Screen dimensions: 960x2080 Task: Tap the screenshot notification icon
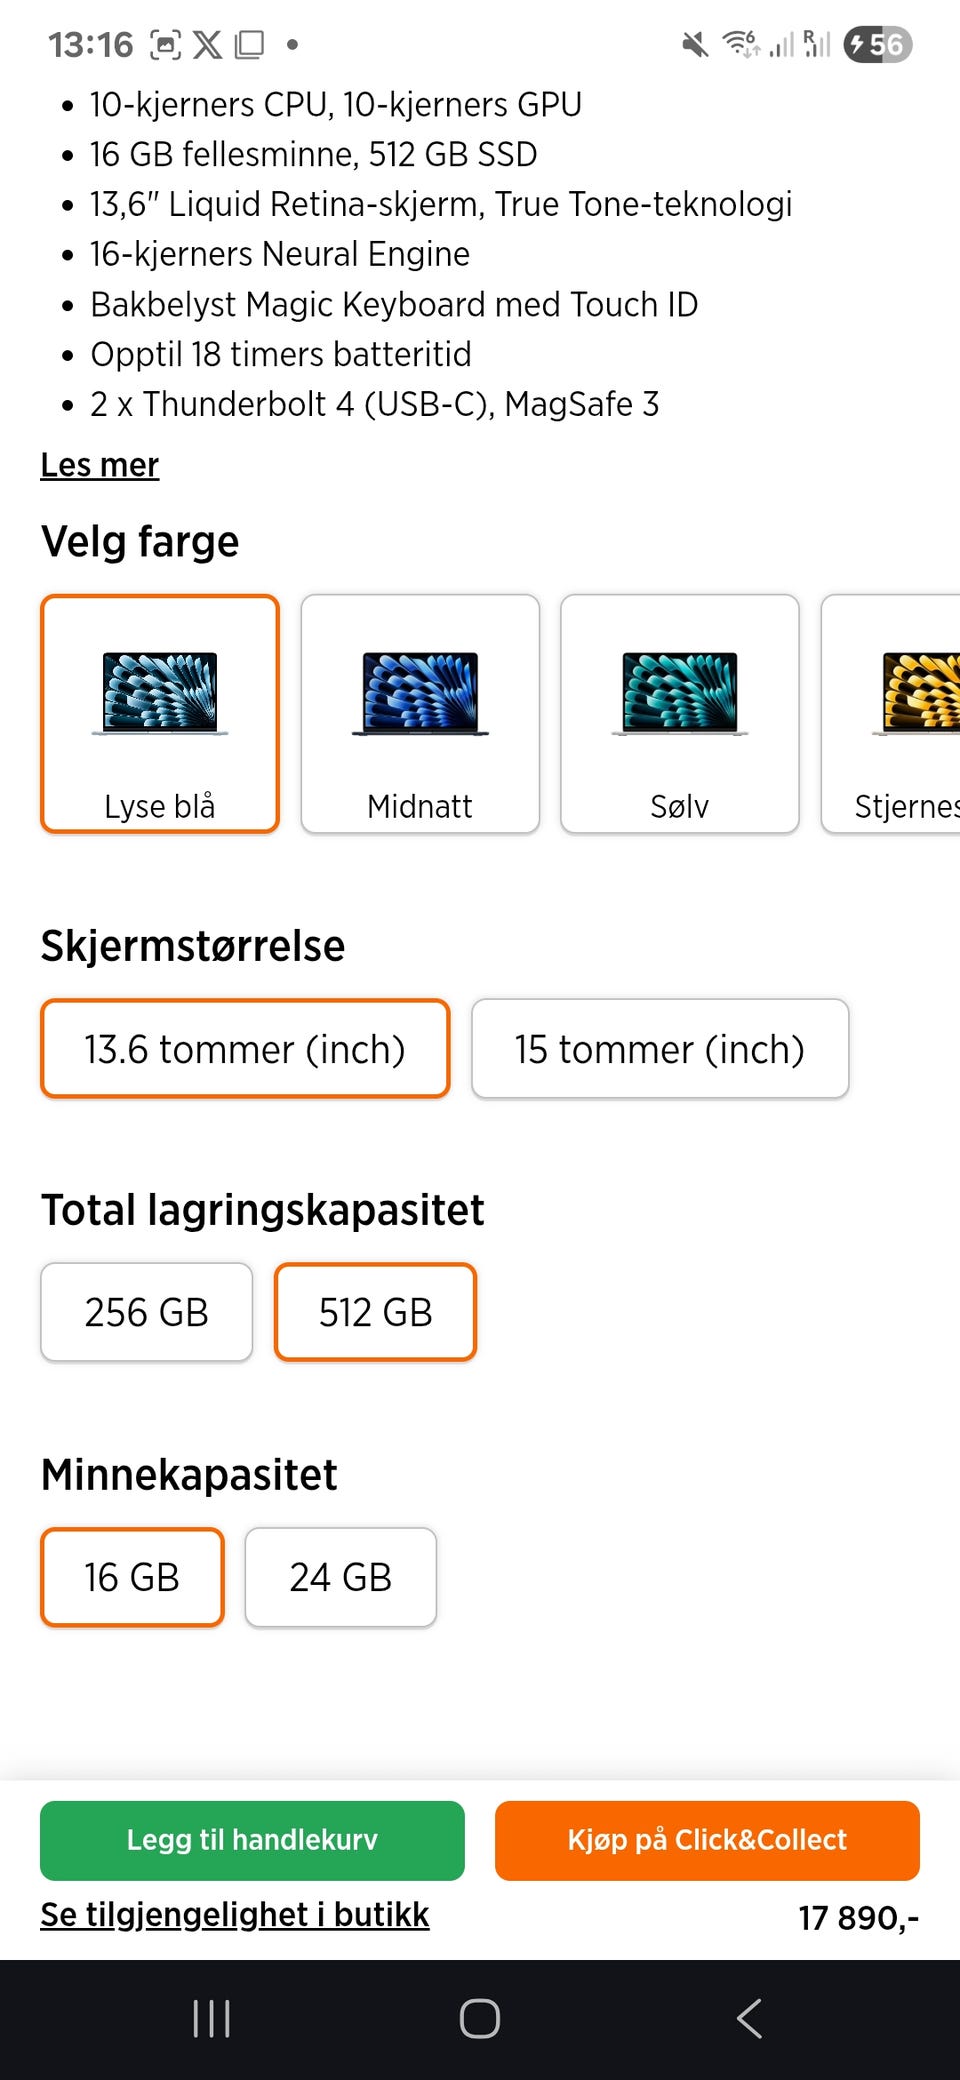click(165, 45)
